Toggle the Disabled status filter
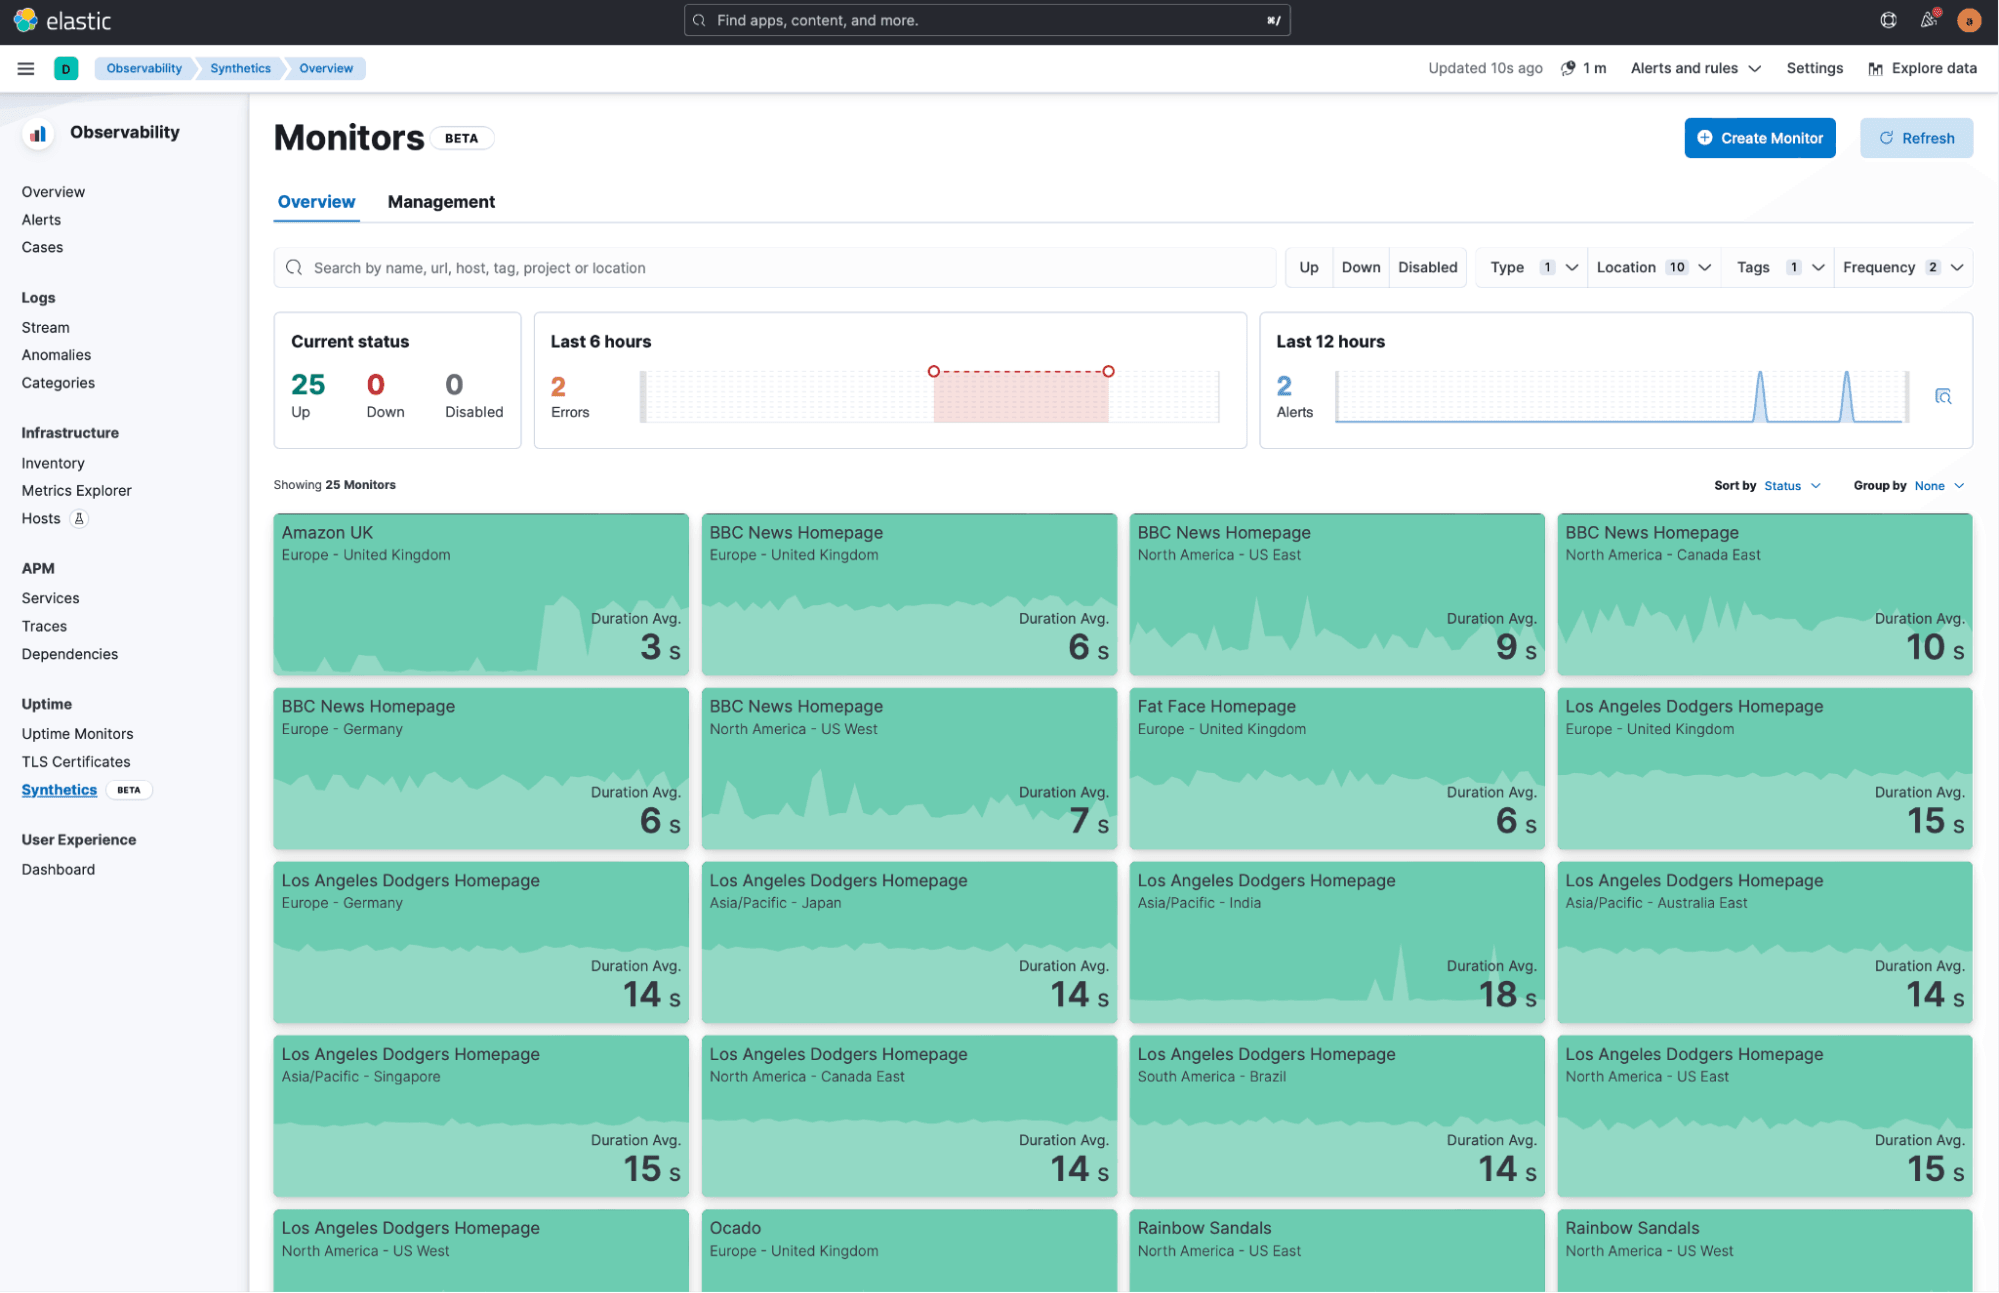 1427,267
